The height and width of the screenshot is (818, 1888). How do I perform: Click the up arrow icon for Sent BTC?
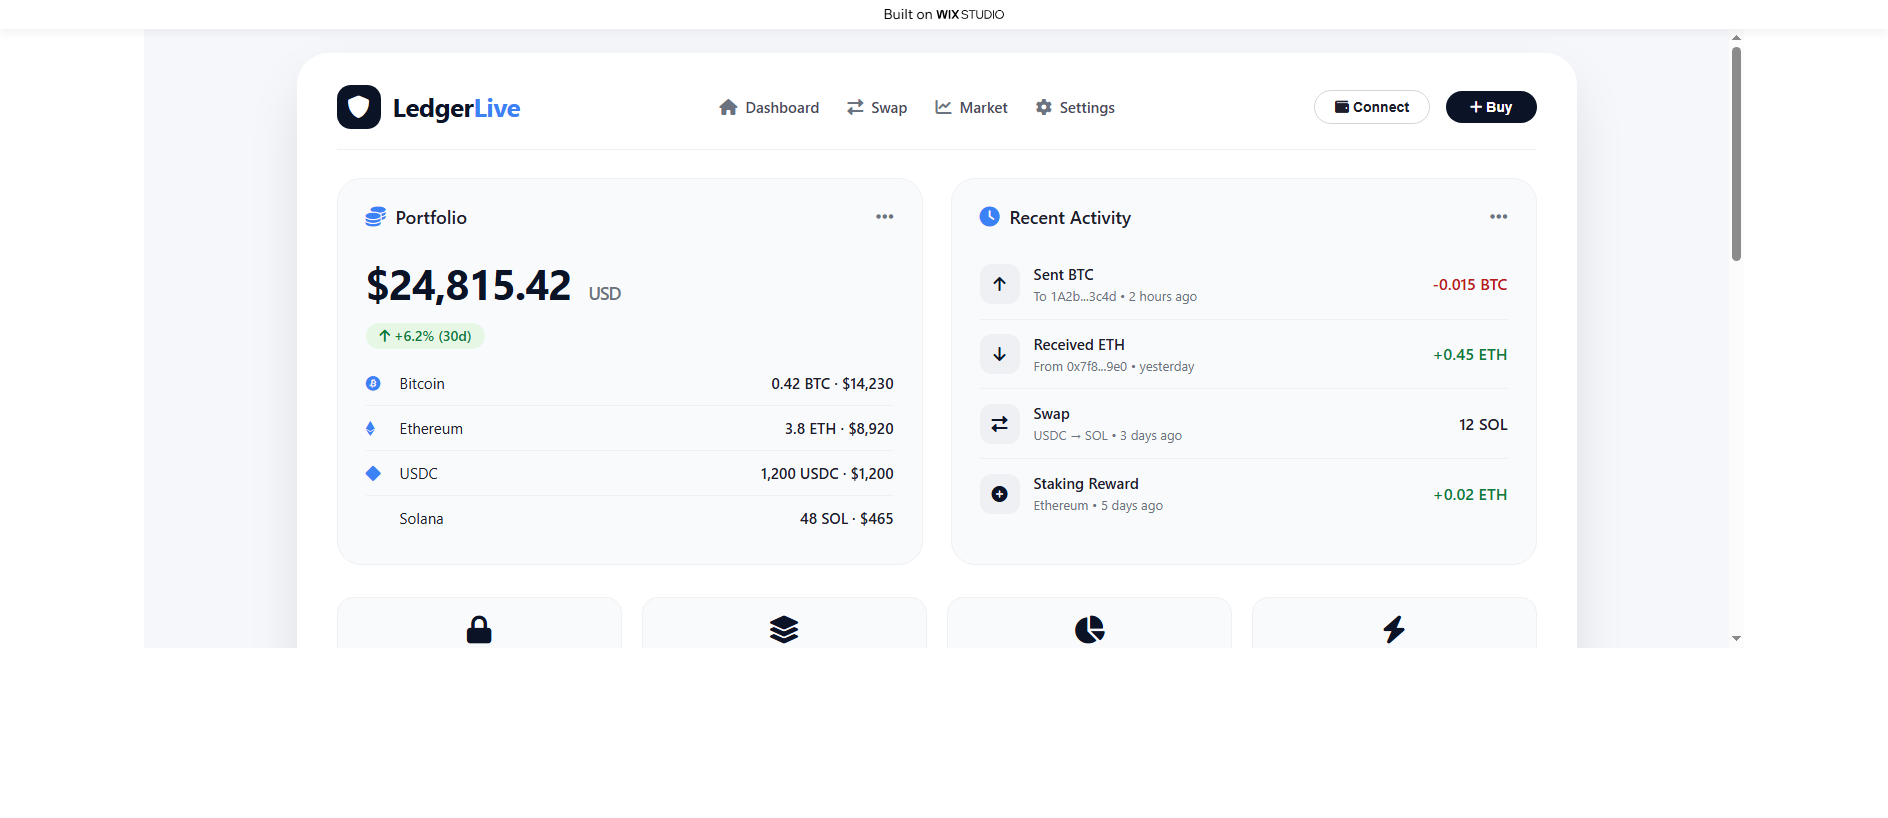coord(999,284)
